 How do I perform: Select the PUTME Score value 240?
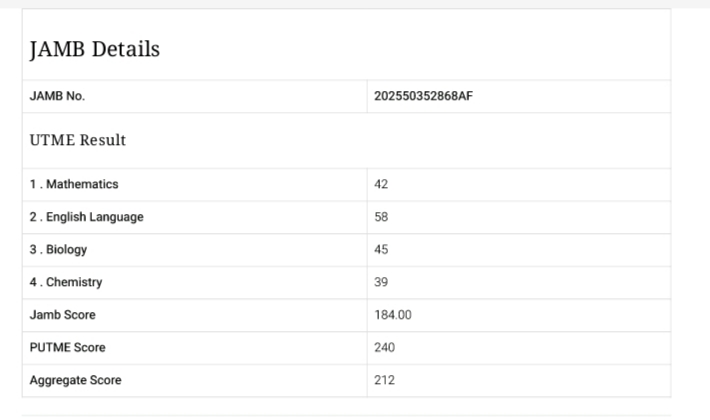(385, 348)
